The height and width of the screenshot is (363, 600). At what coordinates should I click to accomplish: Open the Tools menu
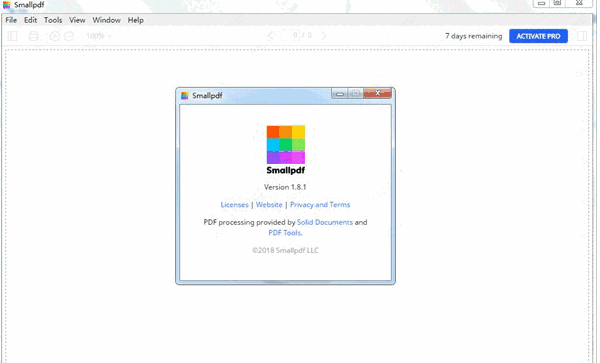point(53,20)
